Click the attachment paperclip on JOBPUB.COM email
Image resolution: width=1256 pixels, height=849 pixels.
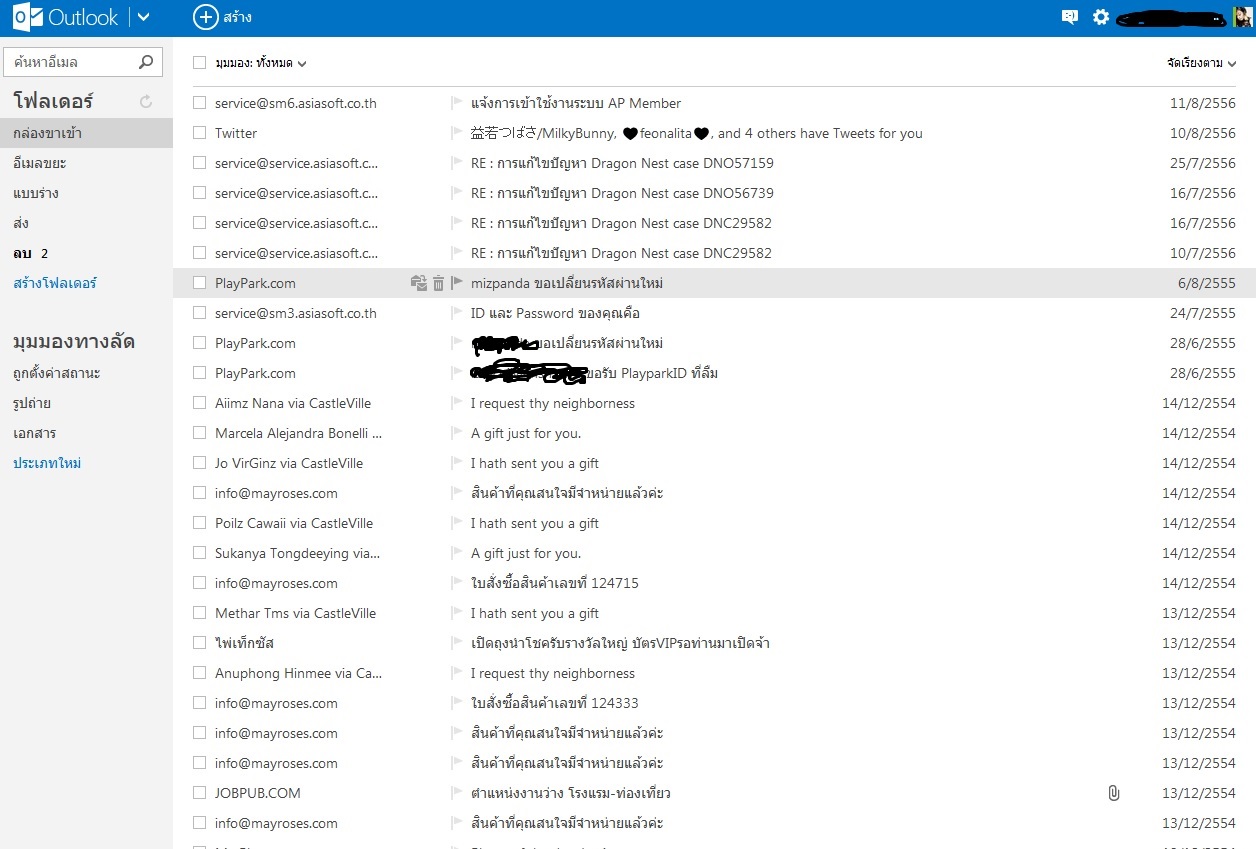(1113, 793)
